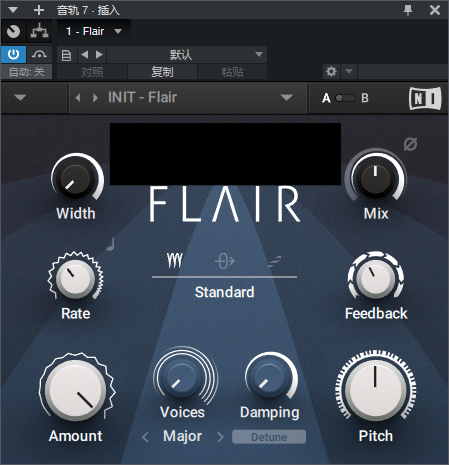Load previous preset with left arrow
The width and height of the screenshot is (449, 465).
coord(85,54)
